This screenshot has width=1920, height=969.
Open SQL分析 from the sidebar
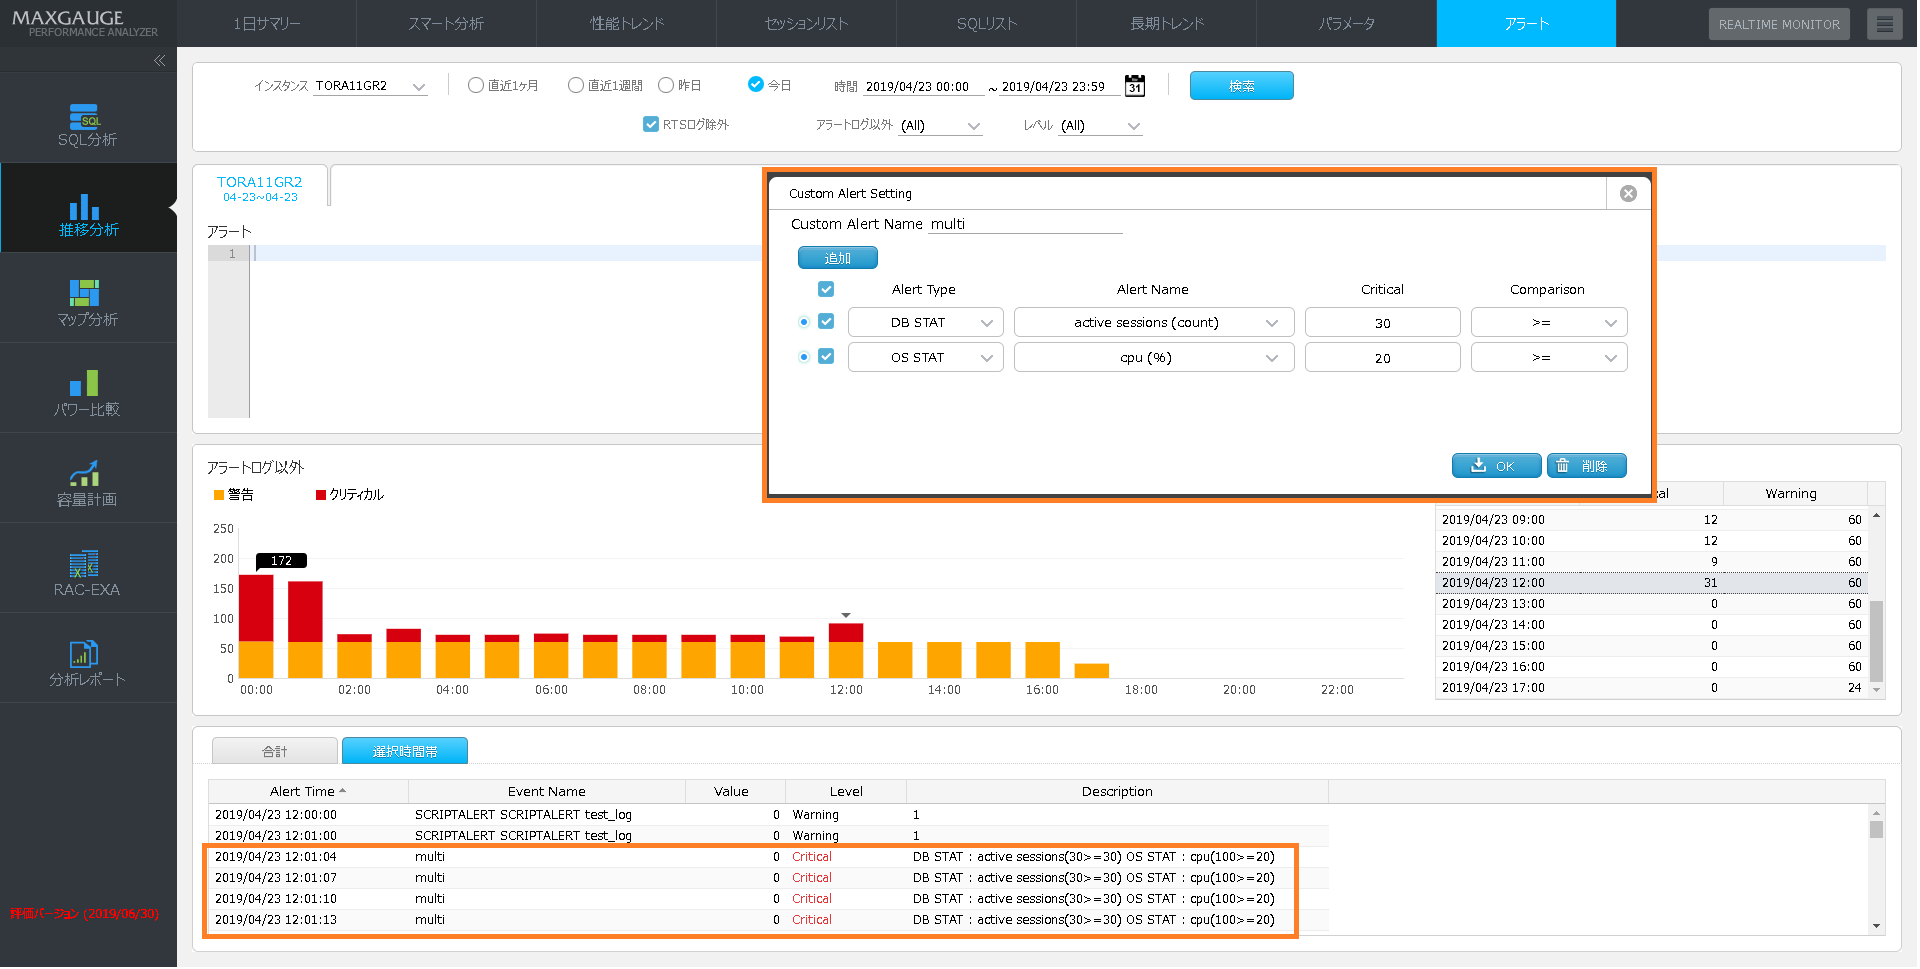tap(88, 125)
